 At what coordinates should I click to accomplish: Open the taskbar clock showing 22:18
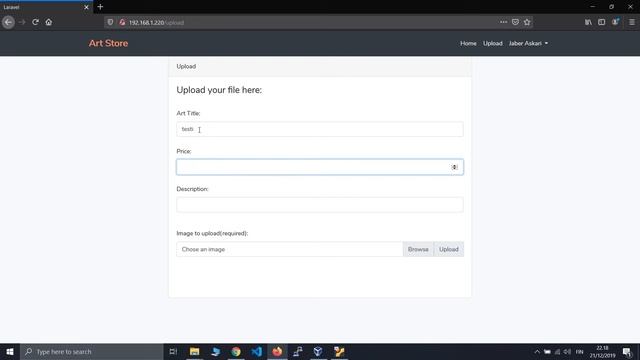pos(602,351)
